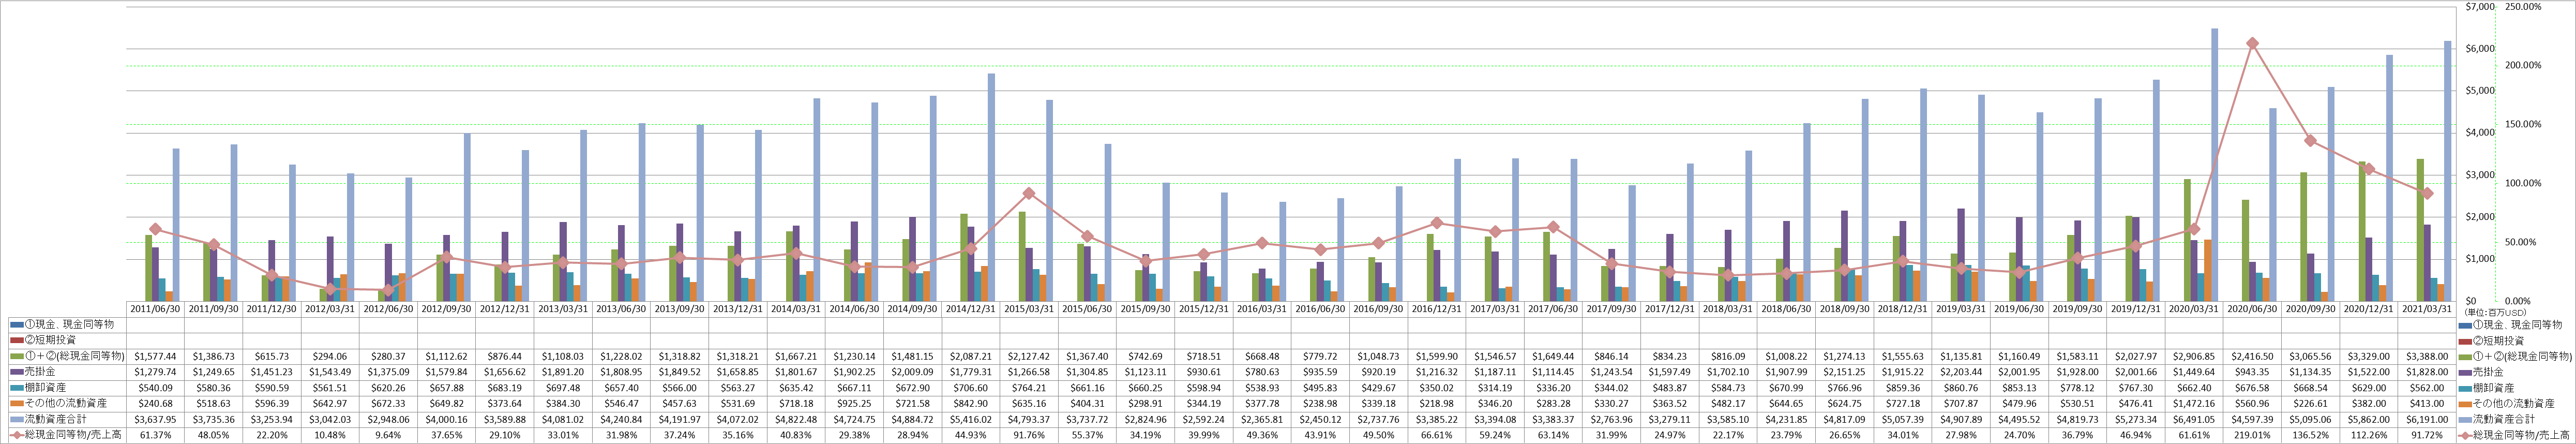Click the 9.64% ratio cell

(388, 436)
